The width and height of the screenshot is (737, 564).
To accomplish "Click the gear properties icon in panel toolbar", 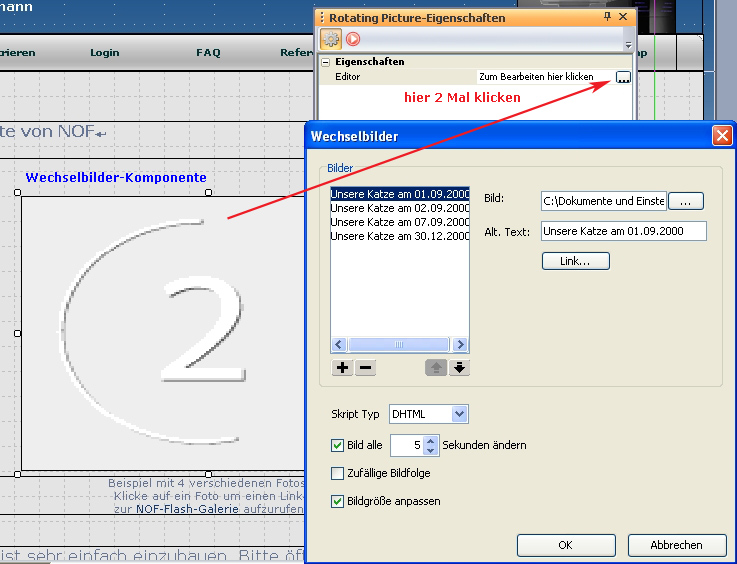I will [331, 39].
